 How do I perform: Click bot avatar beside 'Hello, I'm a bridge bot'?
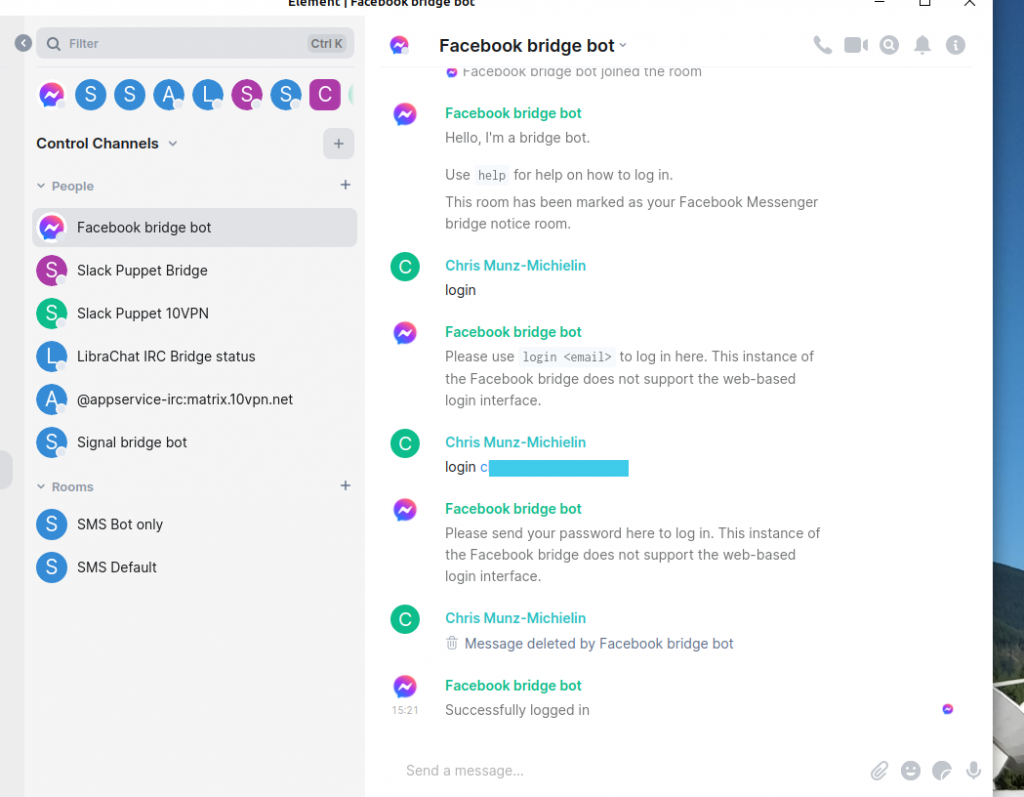point(405,114)
